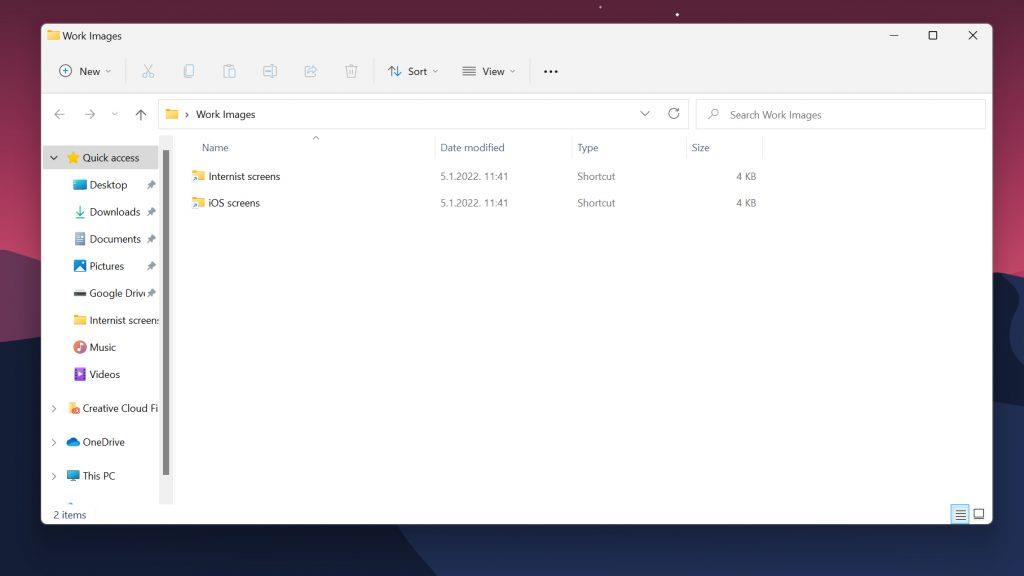Screen dimensions: 1024x576
Task: Go back with the left arrow
Action: tap(59, 114)
